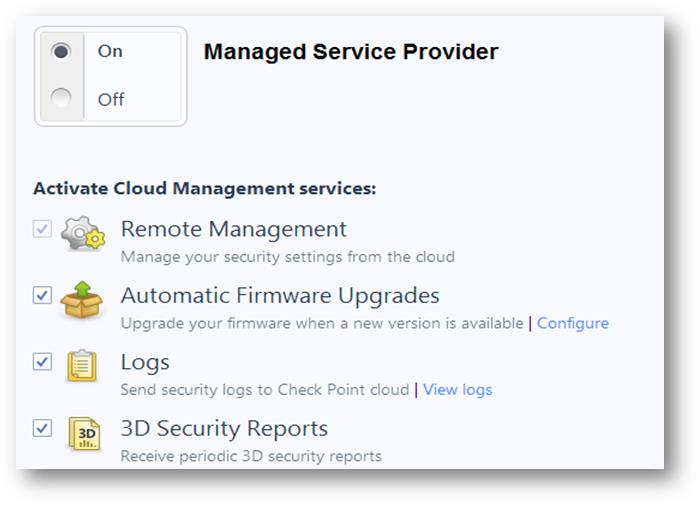Open the View logs link
The height and width of the screenshot is (505, 700).
(x=457, y=389)
